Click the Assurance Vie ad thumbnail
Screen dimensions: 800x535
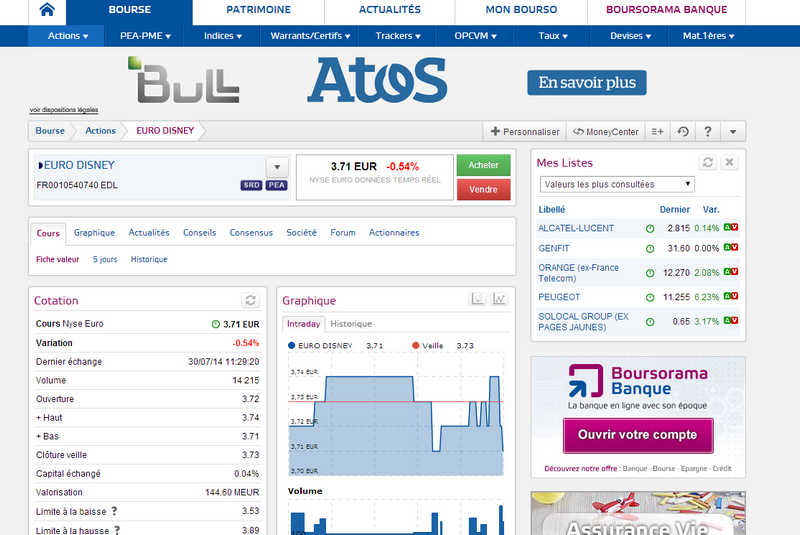(638, 513)
